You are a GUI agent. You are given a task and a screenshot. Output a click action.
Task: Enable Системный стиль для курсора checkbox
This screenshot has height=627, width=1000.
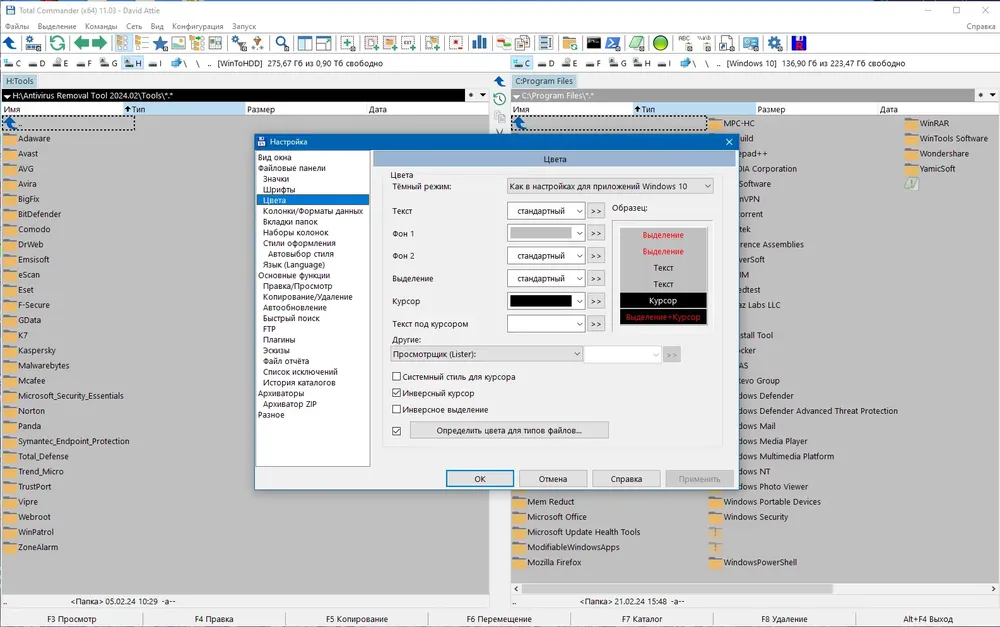(x=396, y=376)
